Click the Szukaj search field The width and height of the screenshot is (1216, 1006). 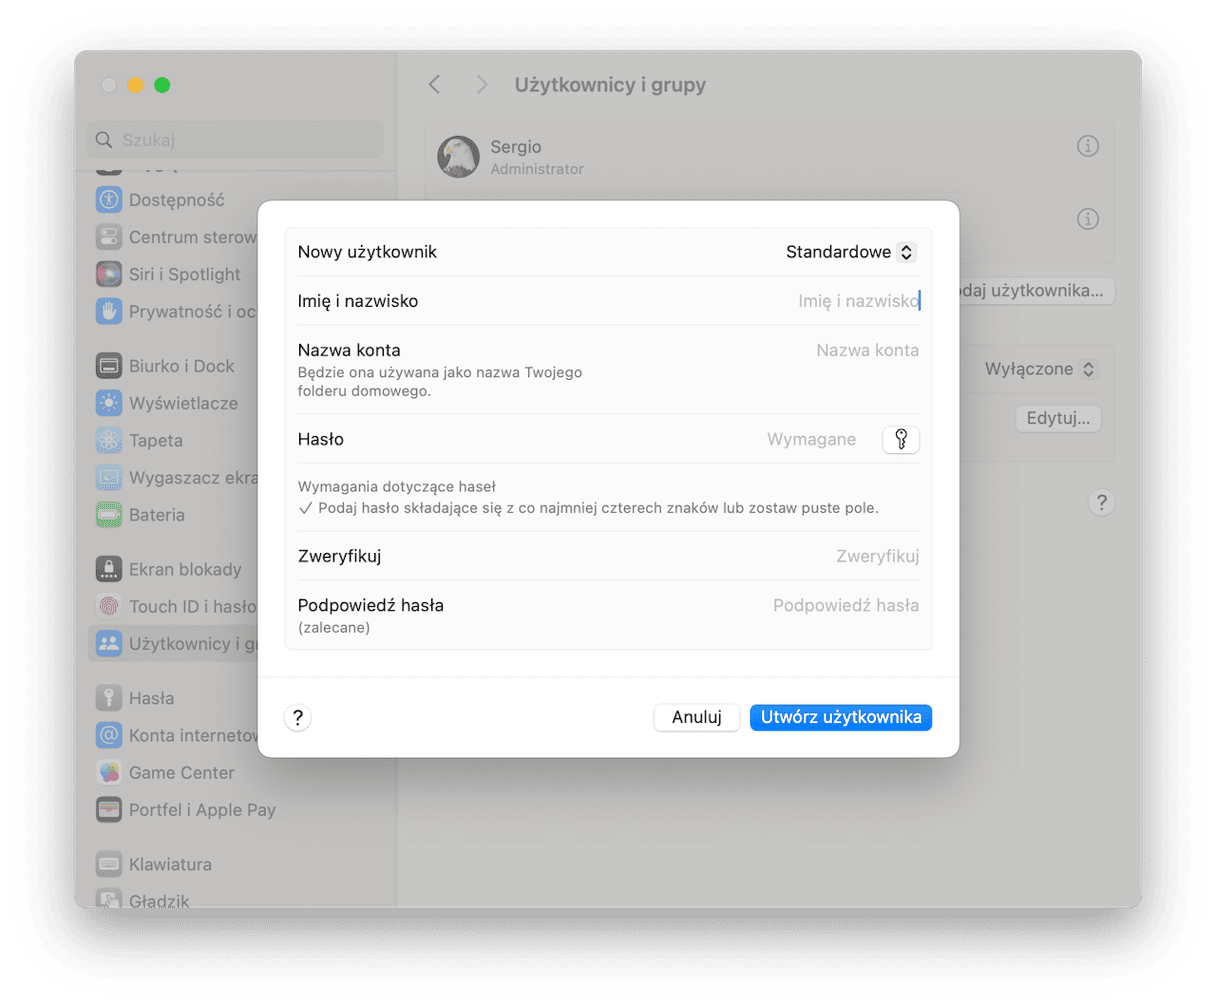pos(235,140)
